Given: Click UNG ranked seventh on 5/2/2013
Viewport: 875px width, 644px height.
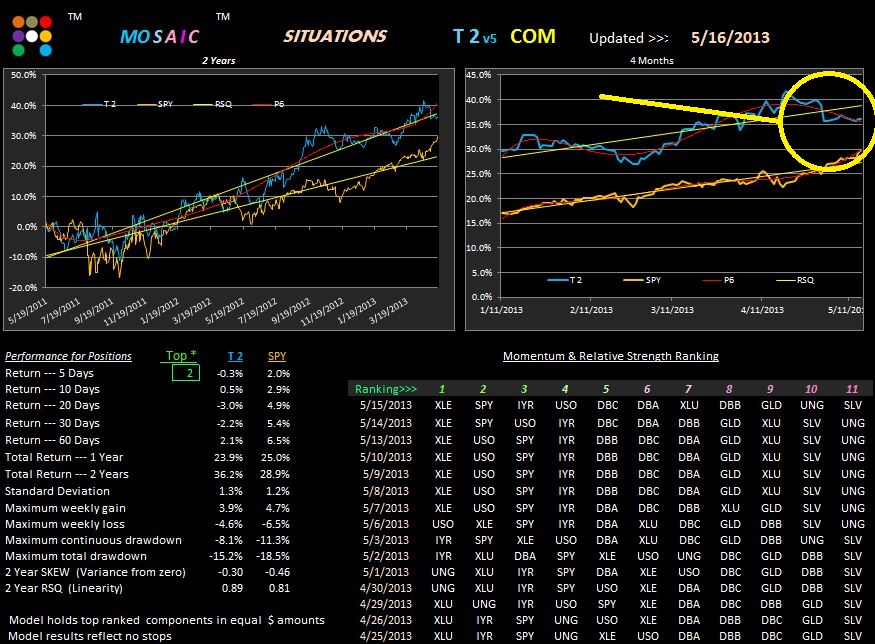Looking at the screenshot, I should tap(689, 556).
